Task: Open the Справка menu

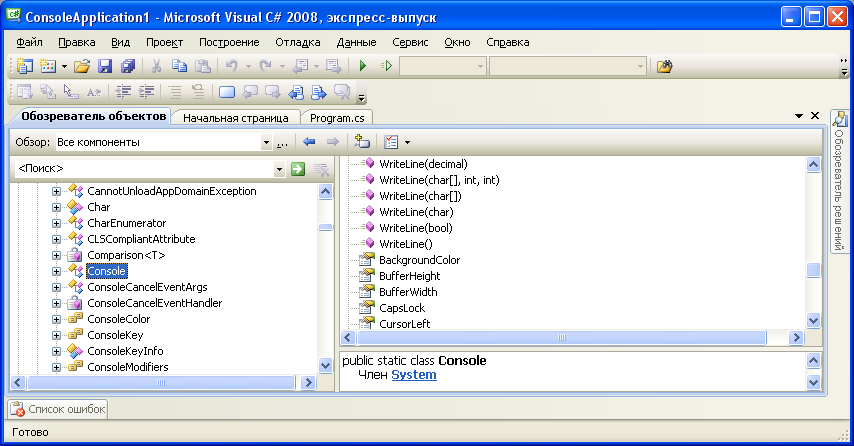Action: [508, 42]
